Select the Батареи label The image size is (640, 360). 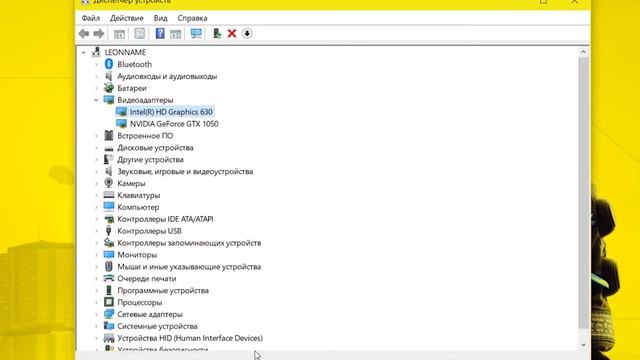click(x=131, y=88)
